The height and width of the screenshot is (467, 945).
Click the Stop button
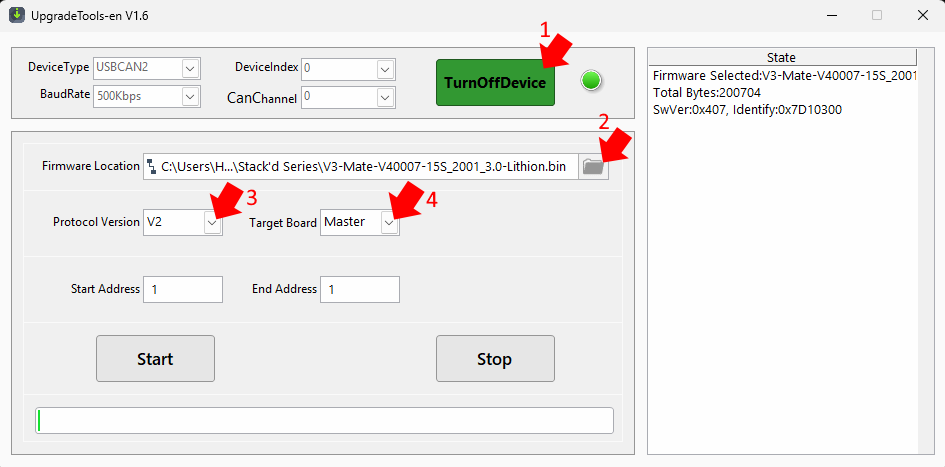point(495,359)
